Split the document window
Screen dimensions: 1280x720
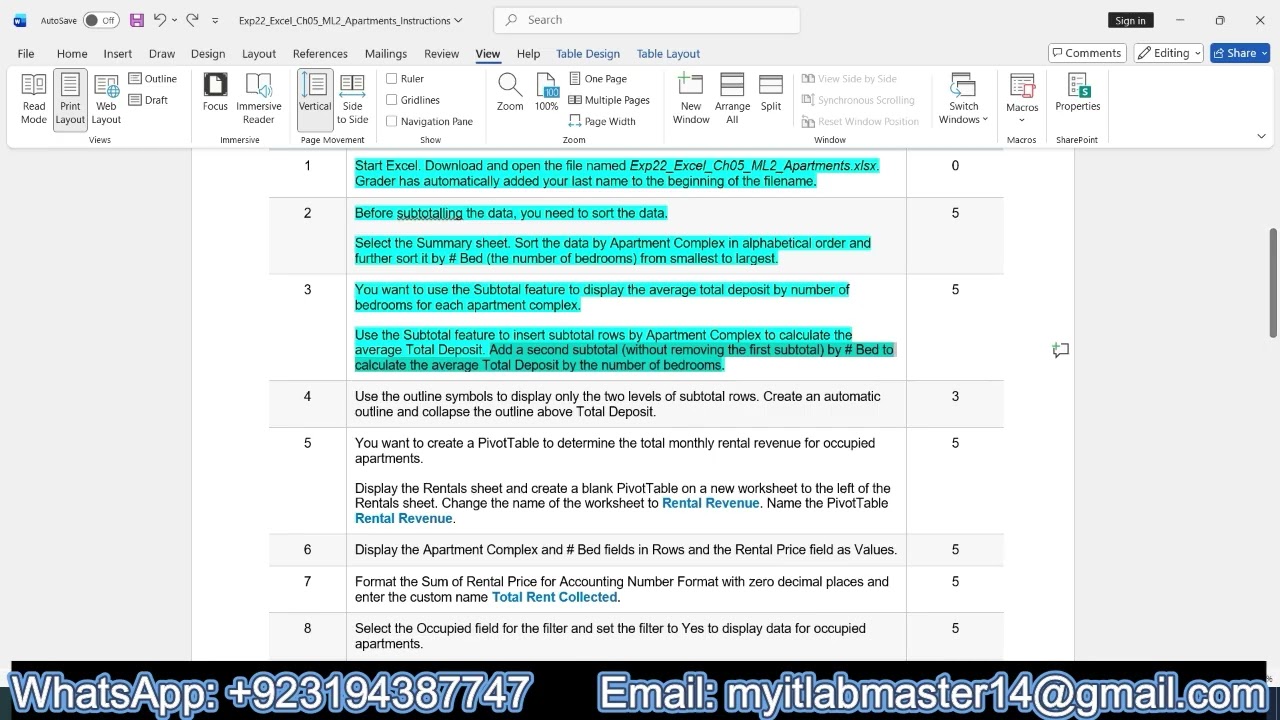point(771,92)
